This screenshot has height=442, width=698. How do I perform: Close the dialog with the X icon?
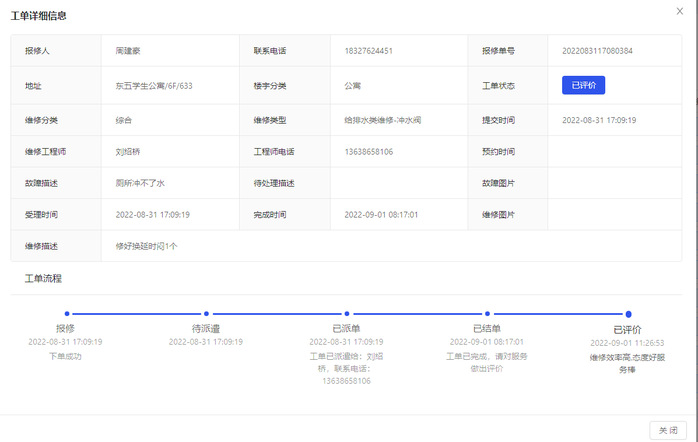682,12
